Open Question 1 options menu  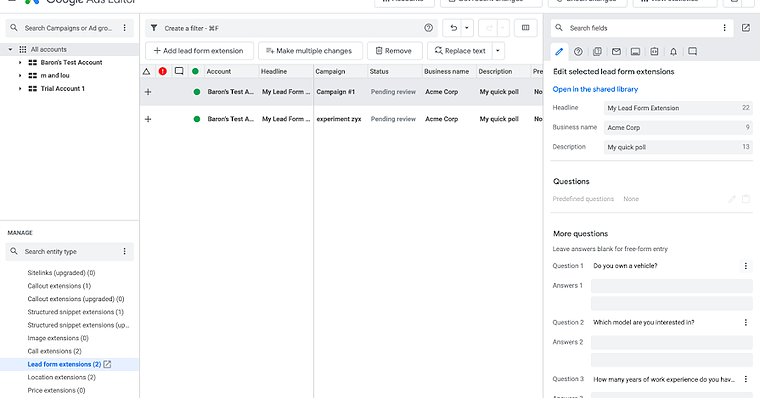pyautogui.click(x=746, y=266)
